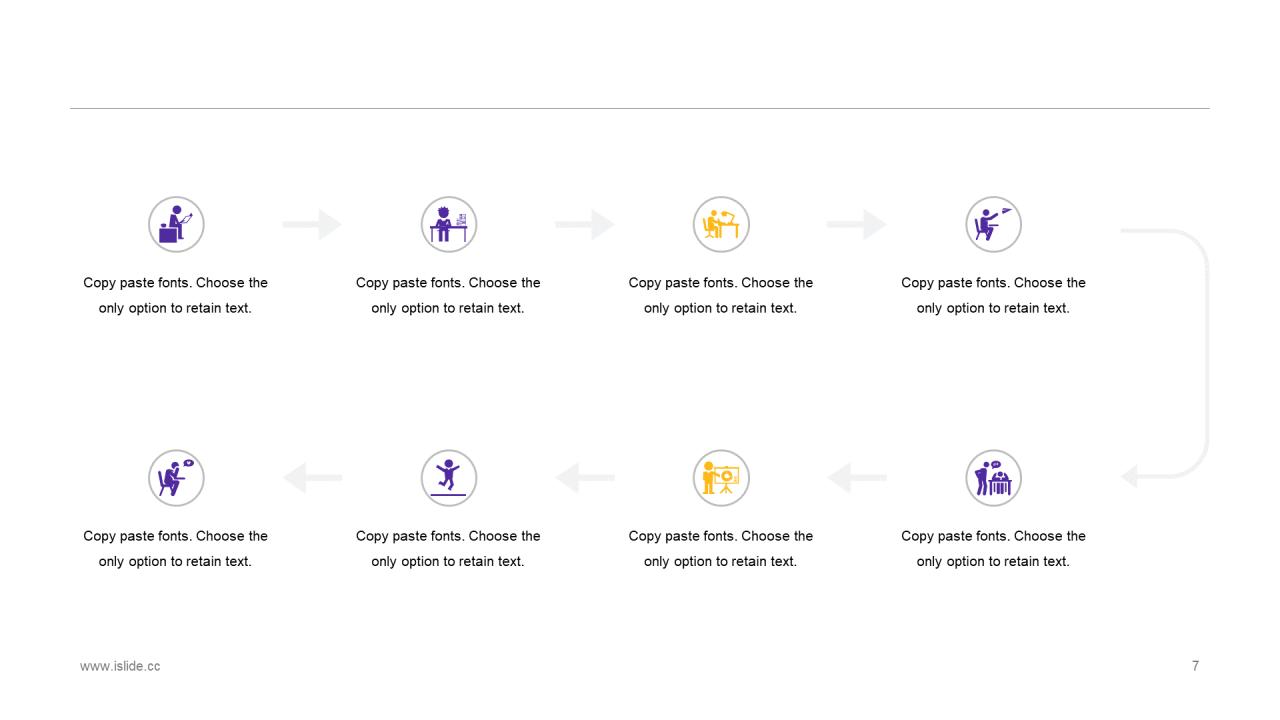Select the text under the yellow desk-lamp icon

(721, 295)
